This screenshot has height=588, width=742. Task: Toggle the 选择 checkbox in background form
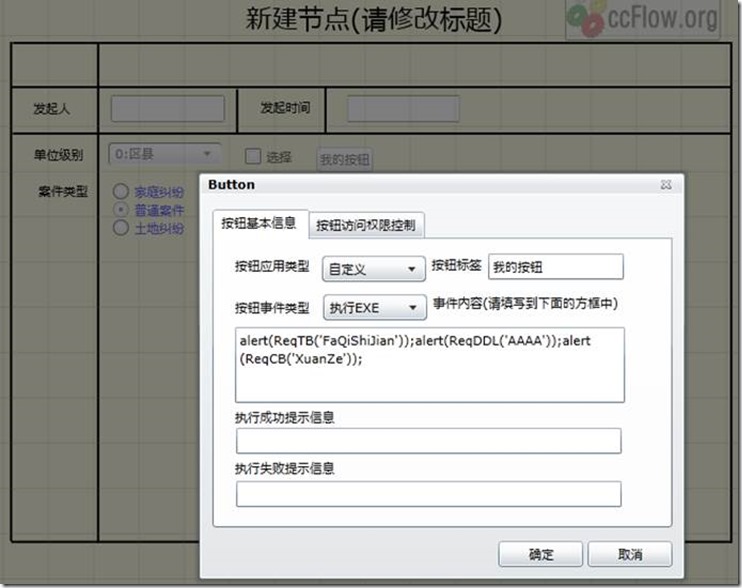click(x=253, y=156)
